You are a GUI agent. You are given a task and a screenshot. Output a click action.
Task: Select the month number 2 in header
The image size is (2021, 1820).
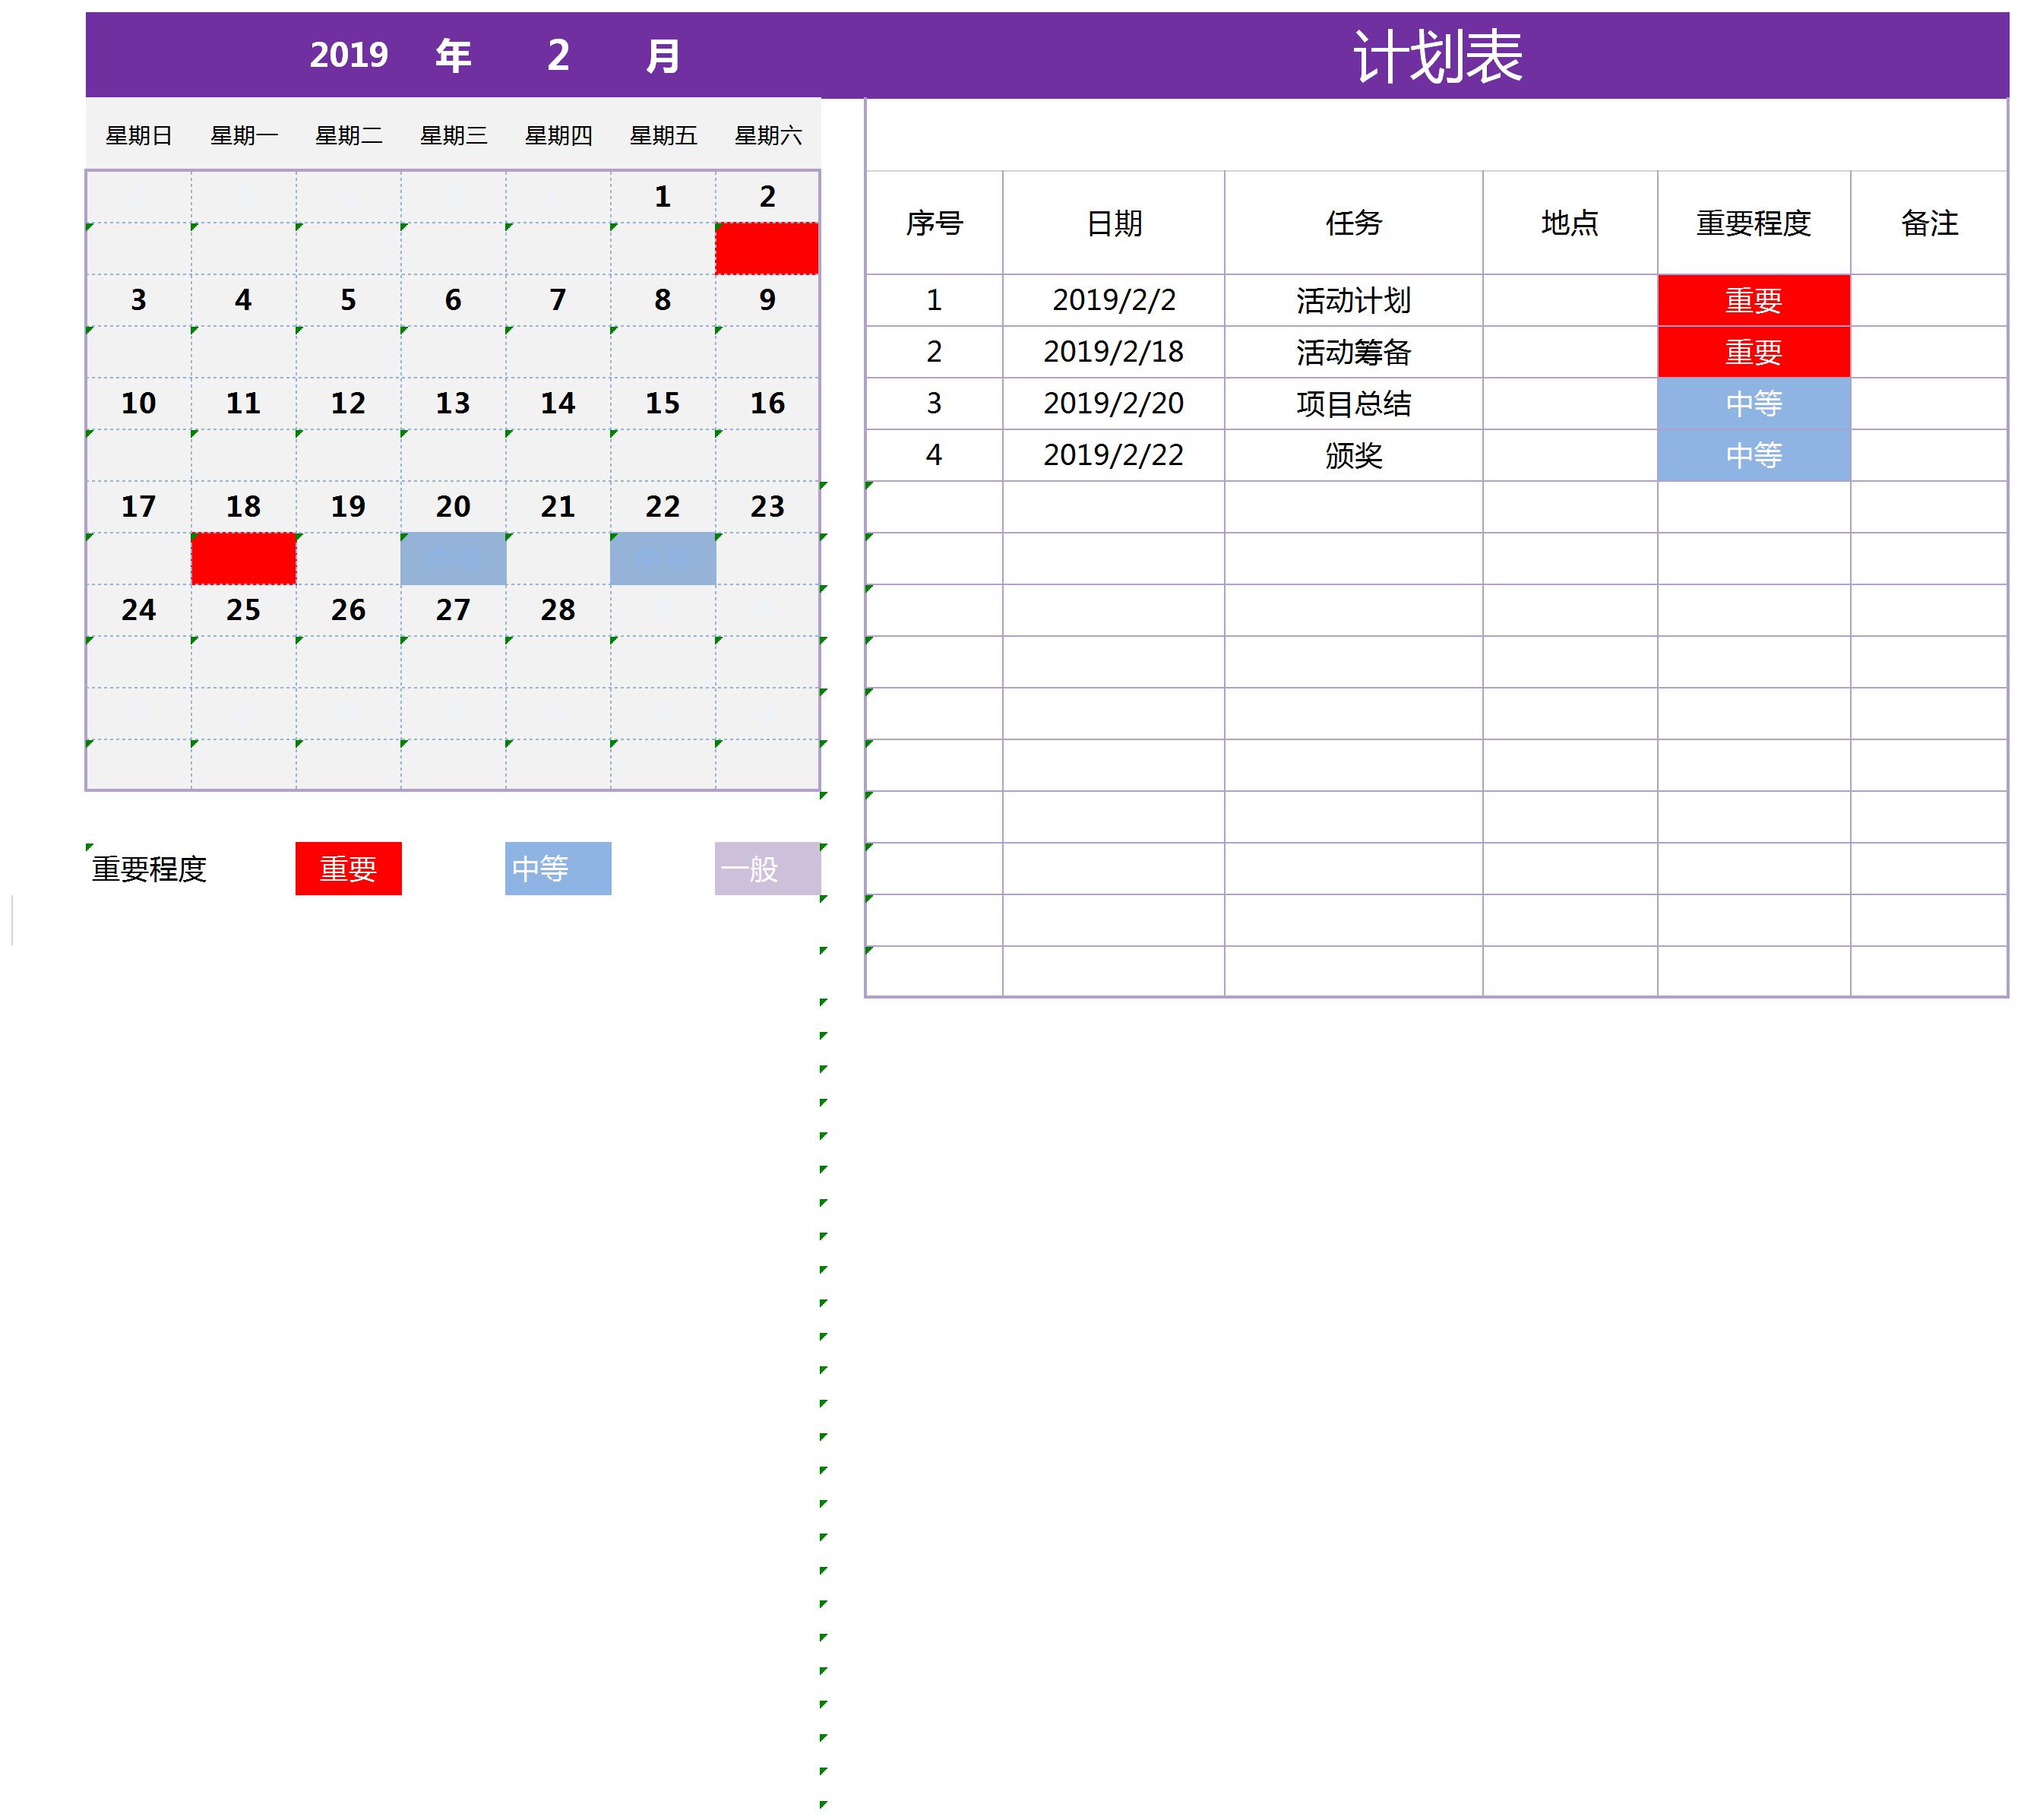tap(558, 55)
